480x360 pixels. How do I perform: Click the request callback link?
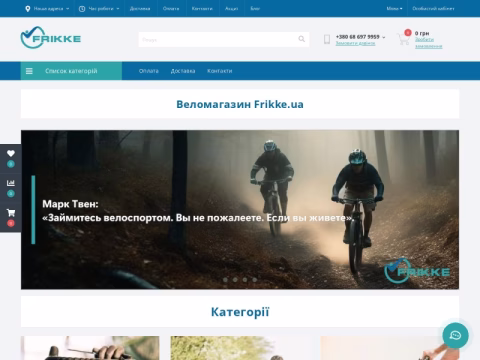[x=355, y=43]
